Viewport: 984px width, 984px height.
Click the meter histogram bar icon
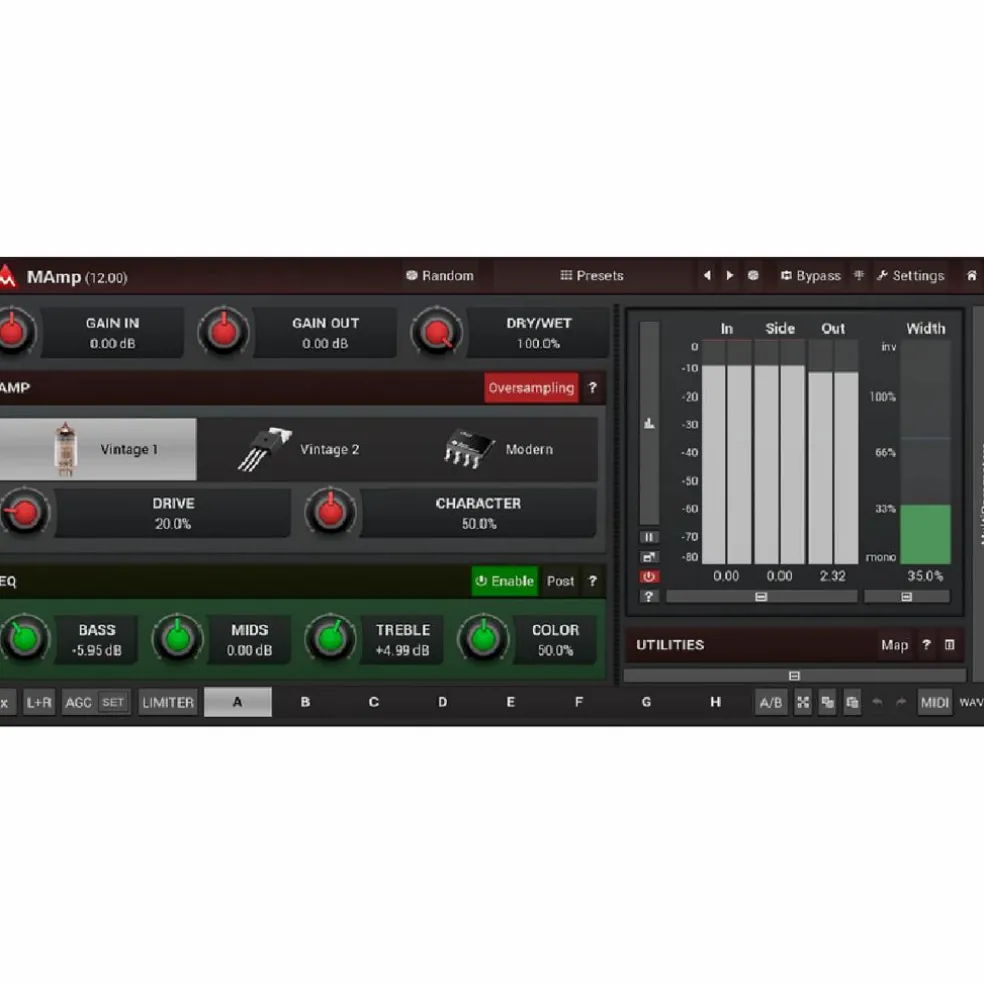pos(650,423)
